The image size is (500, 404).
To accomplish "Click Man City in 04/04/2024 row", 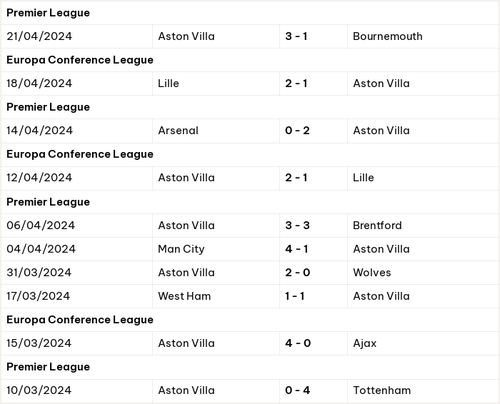I will 181,249.
